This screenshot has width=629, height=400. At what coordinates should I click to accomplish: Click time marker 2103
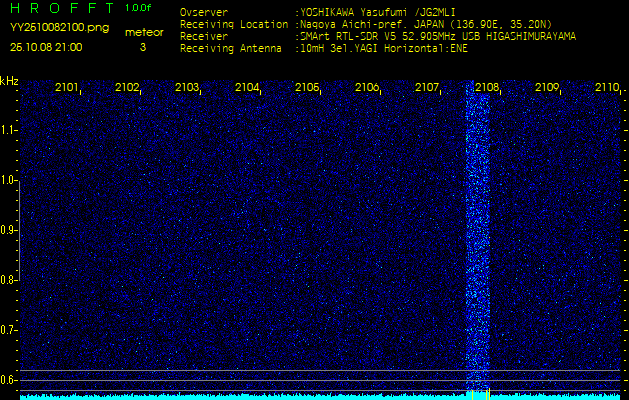point(186,87)
